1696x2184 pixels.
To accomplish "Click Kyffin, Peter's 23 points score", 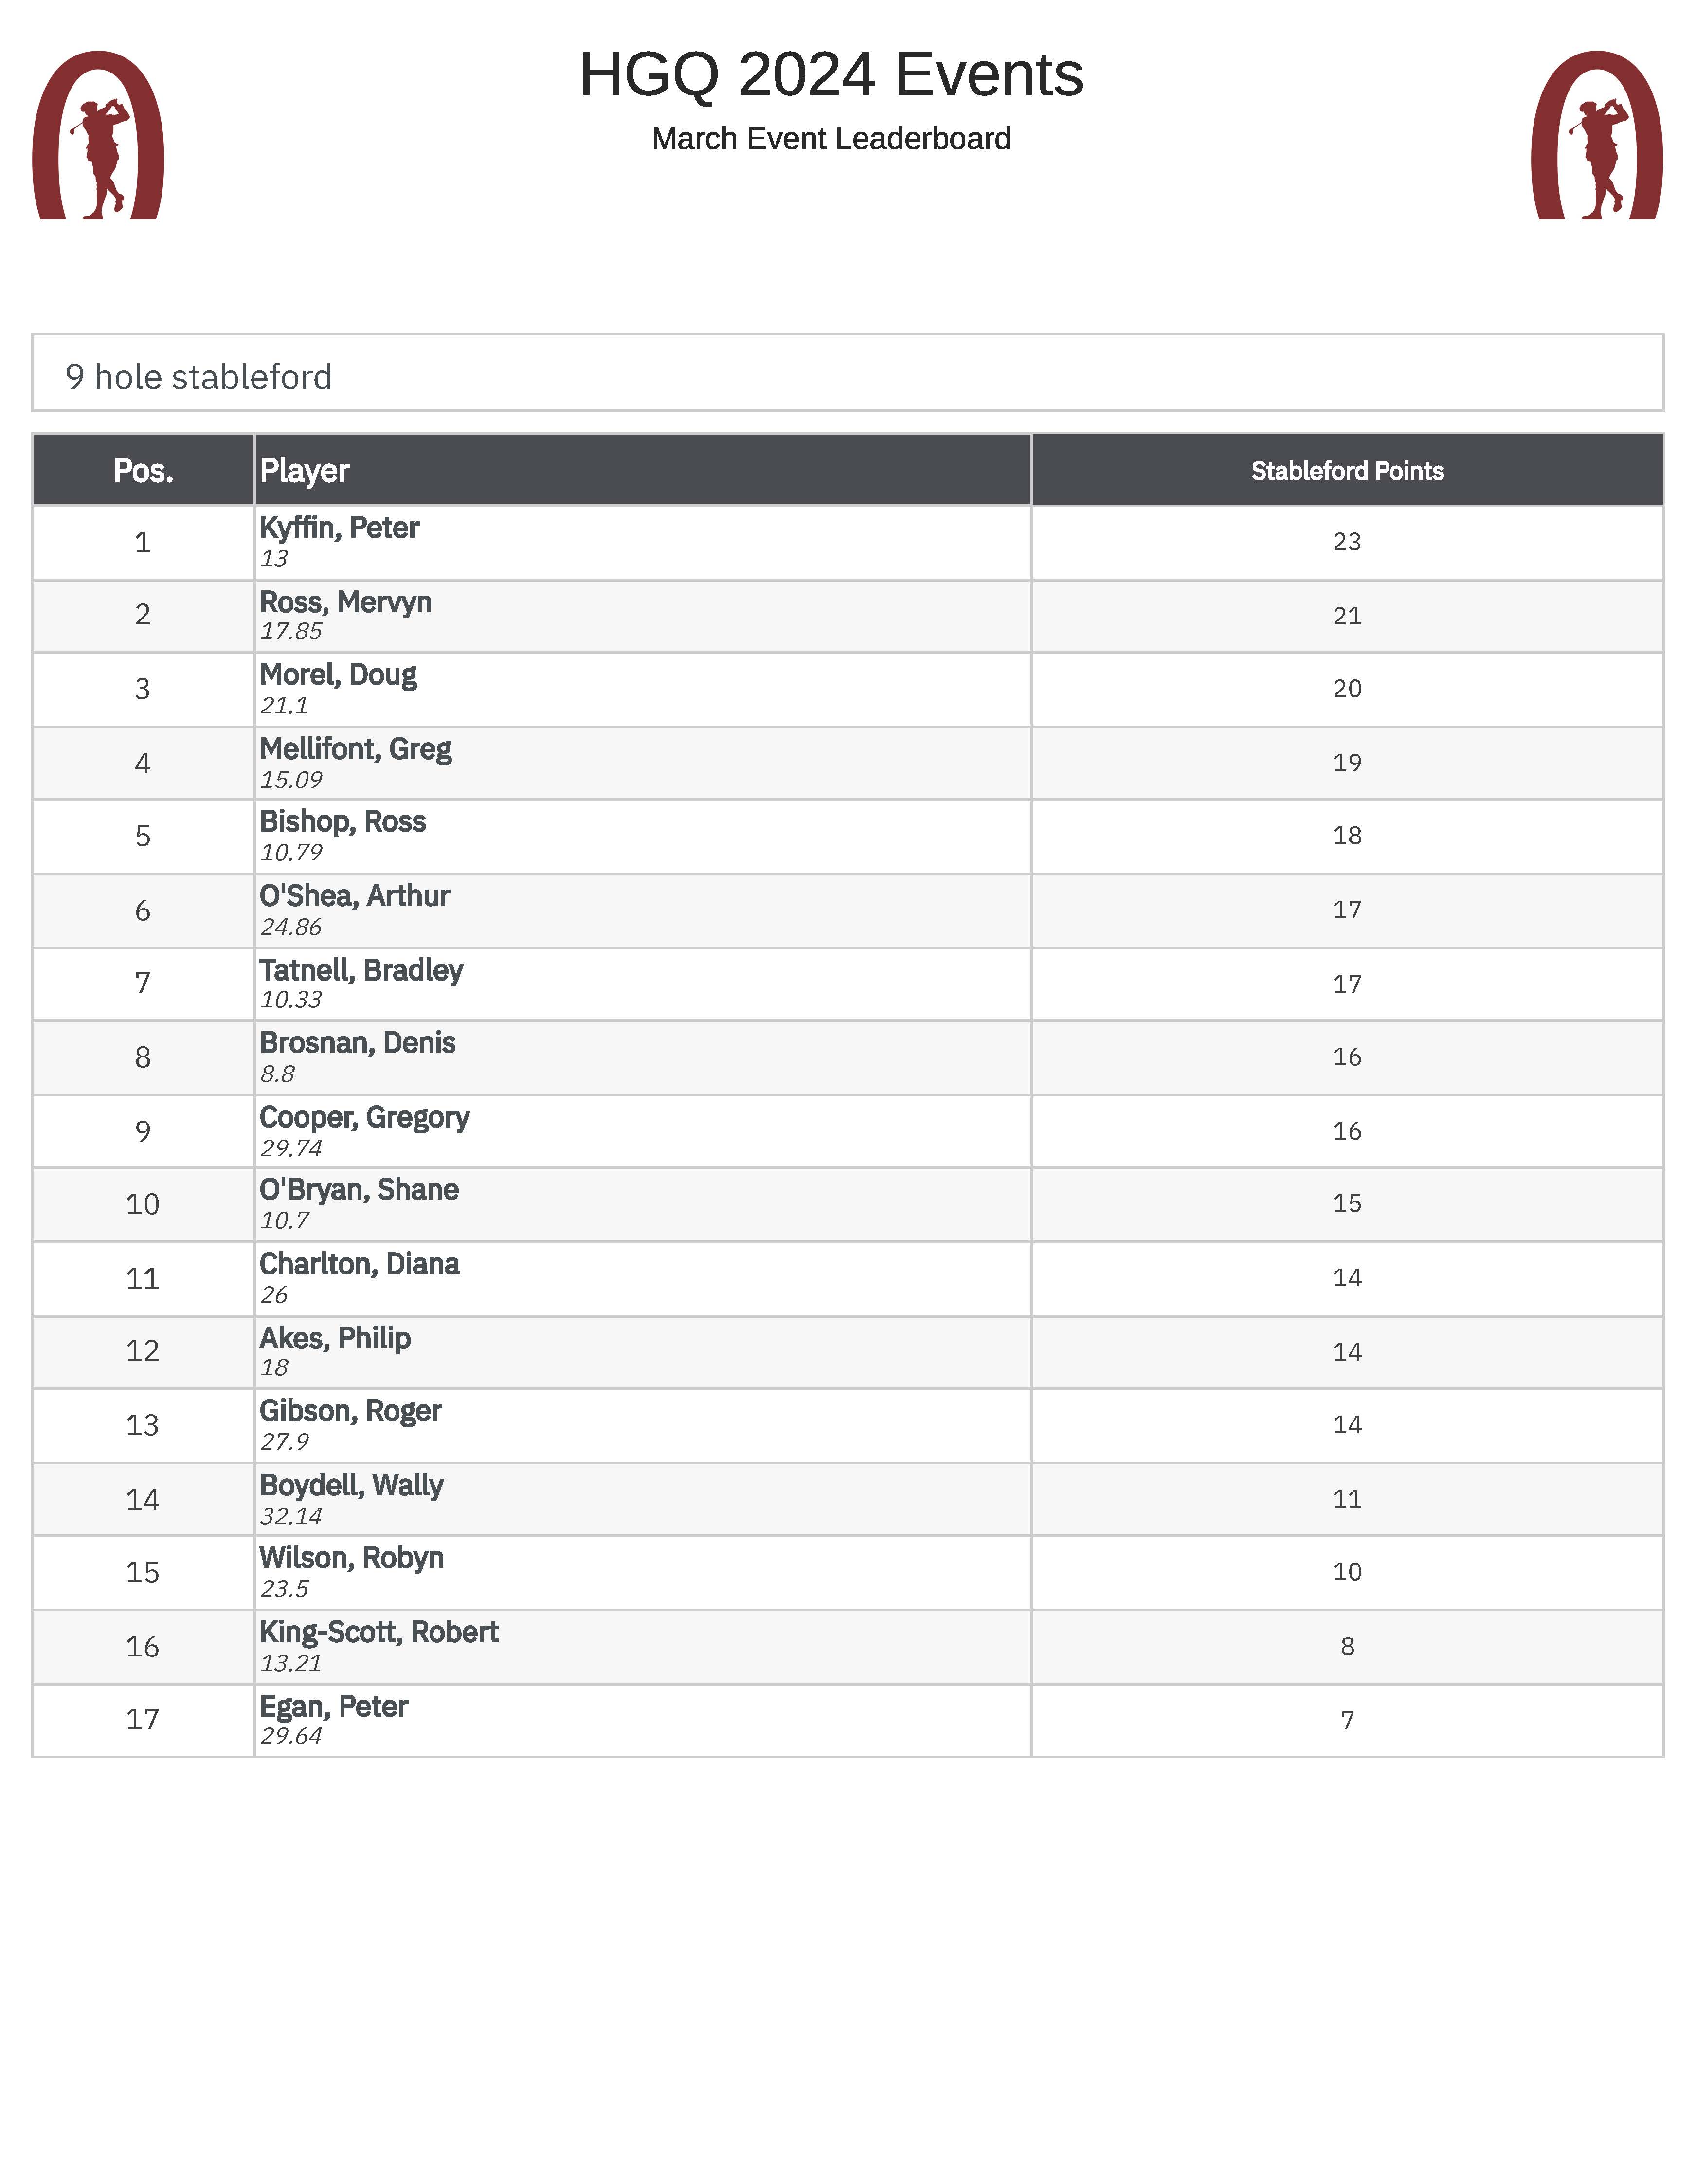I will pyautogui.click(x=1346, y=542).
